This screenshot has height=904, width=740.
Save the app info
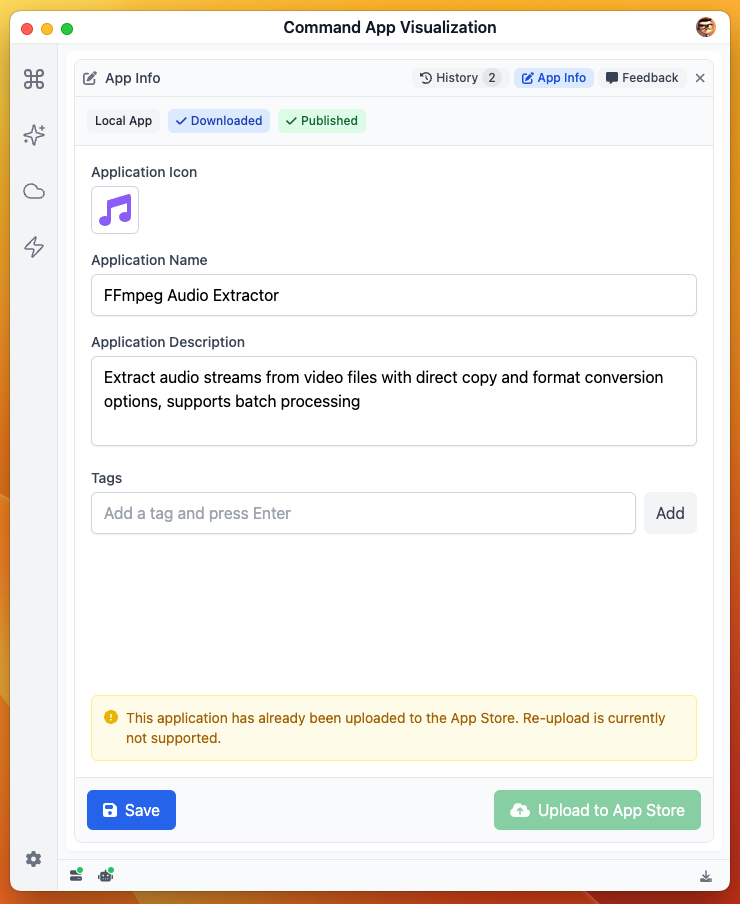click(131, 810)
